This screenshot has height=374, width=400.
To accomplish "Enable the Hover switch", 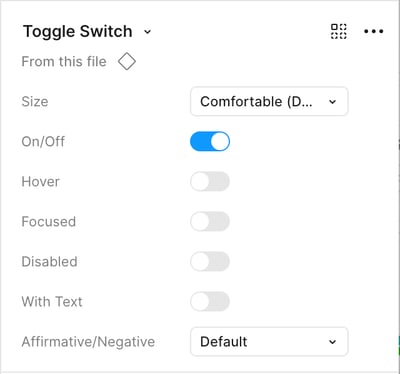I will [x=210, y=181].
